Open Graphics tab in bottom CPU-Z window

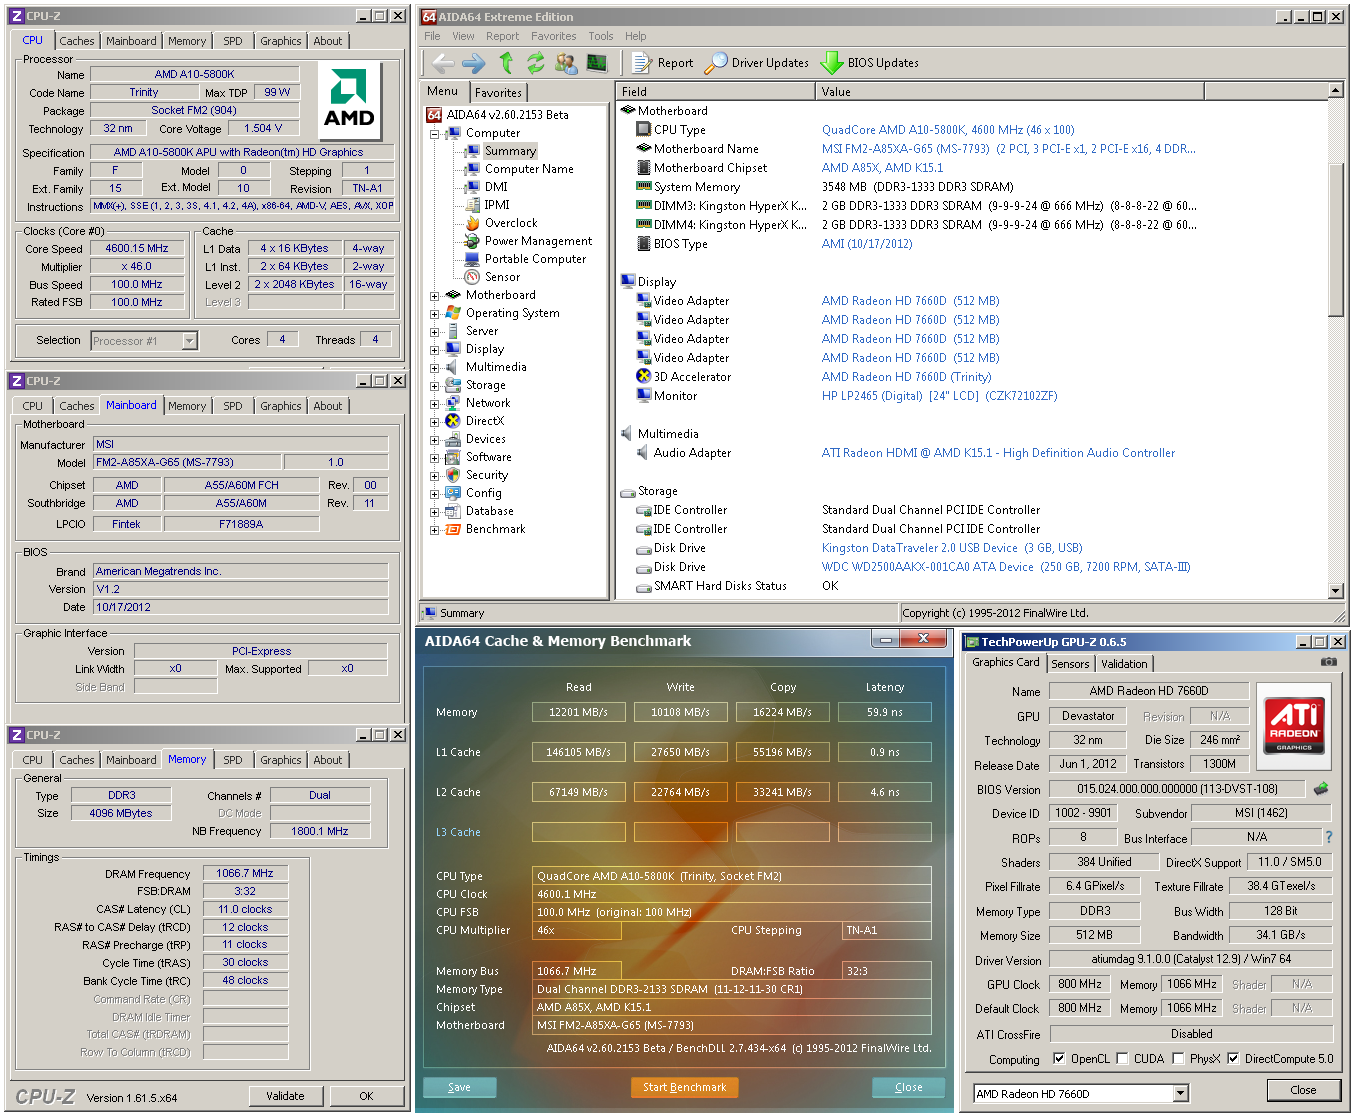click(x=280, y=760)
